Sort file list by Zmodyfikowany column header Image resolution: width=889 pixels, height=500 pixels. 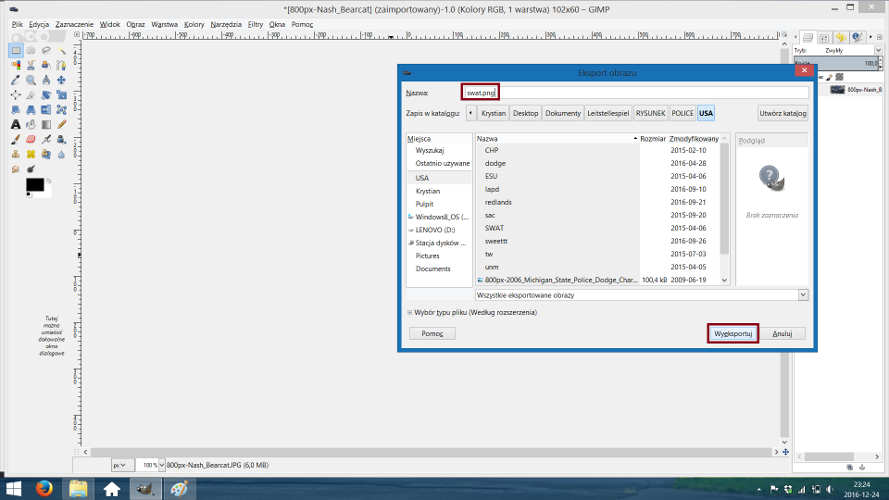[694, 138]
